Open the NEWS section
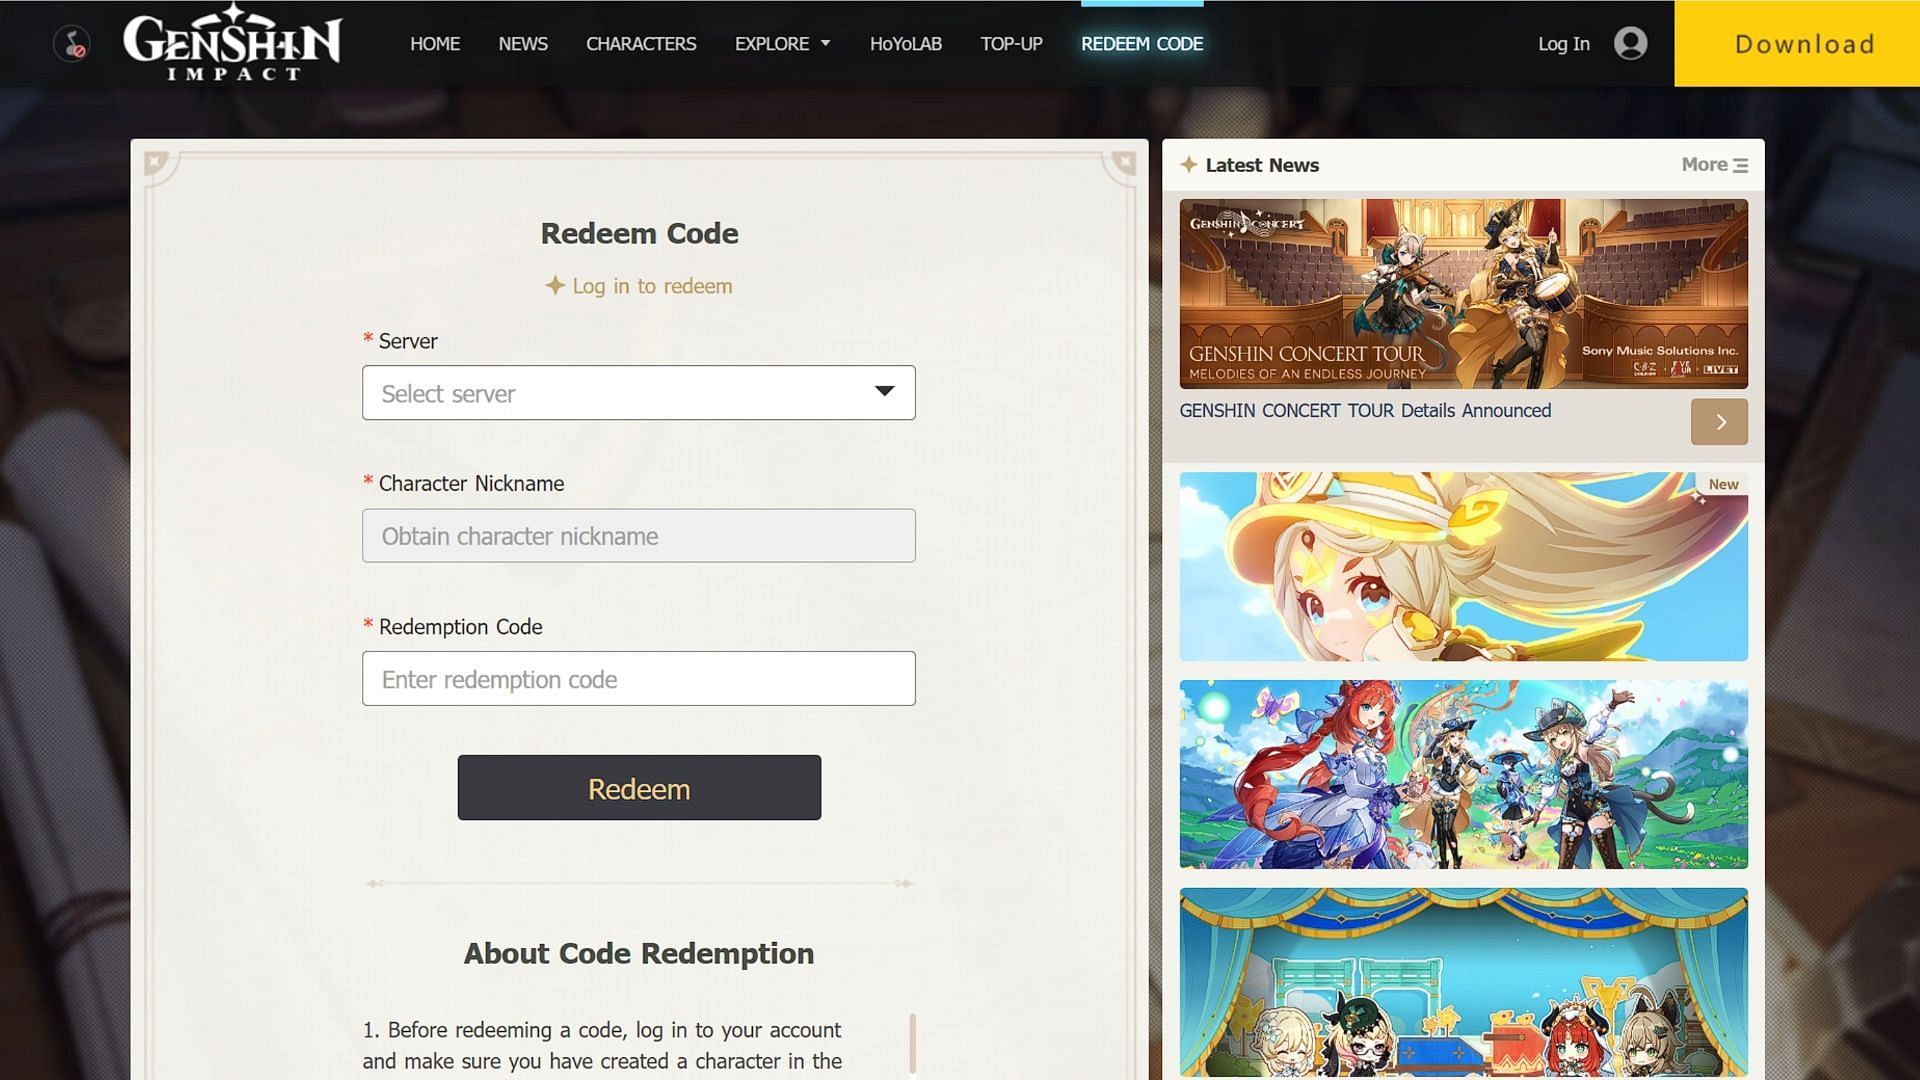The image size is (1920, 1080). 523,44
